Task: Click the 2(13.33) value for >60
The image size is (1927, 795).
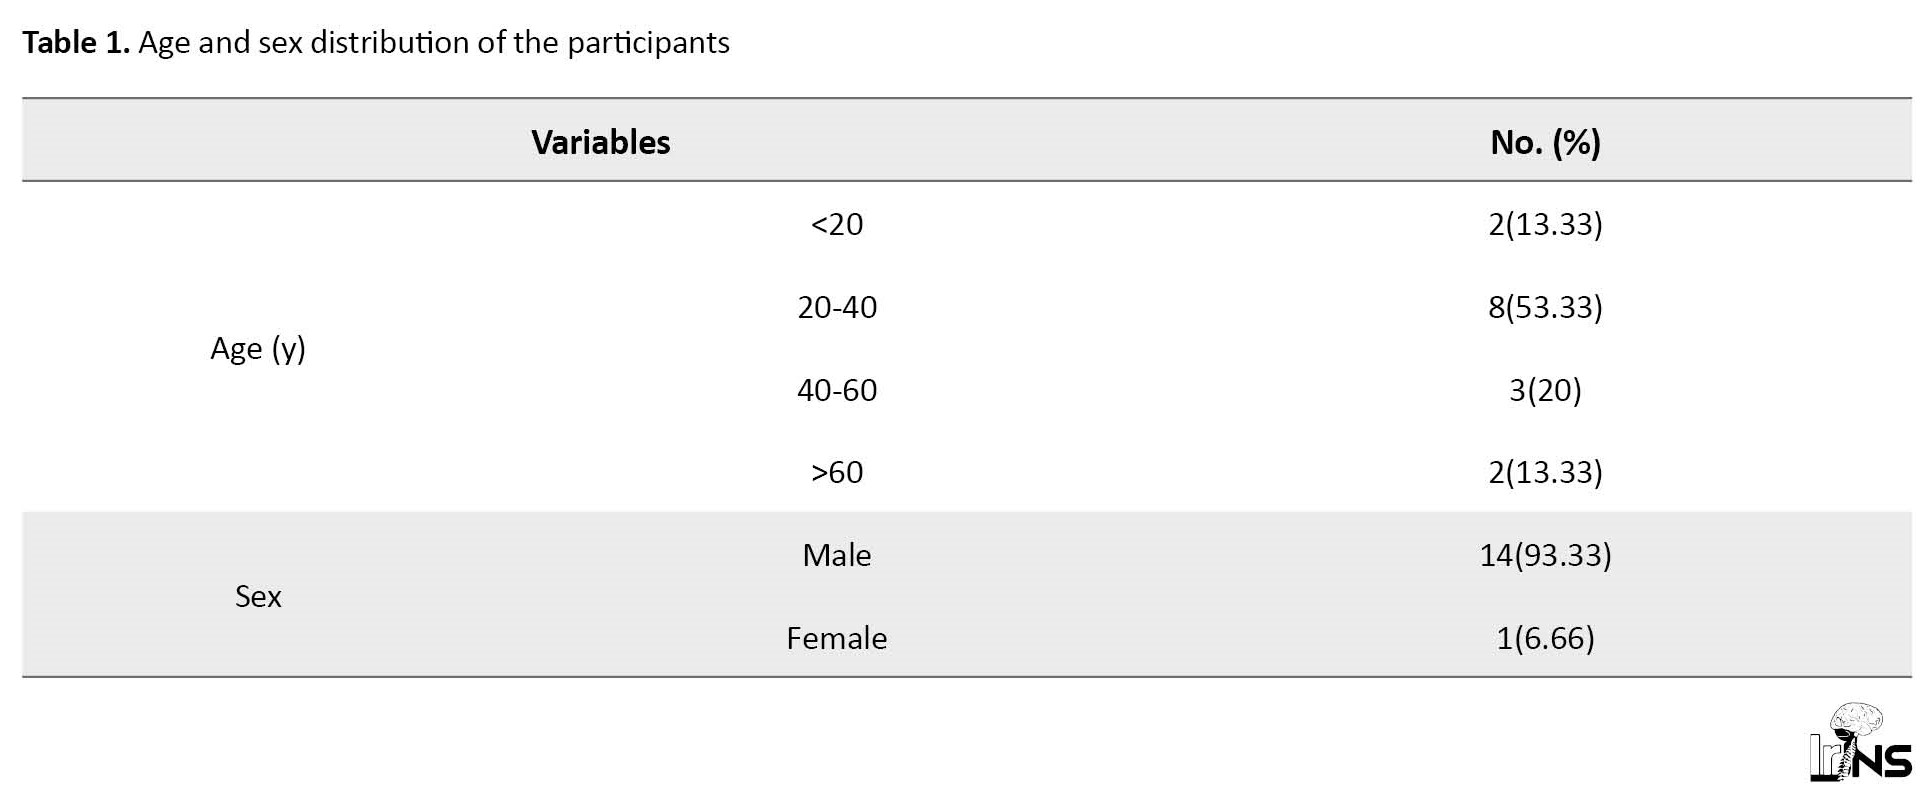Action: [x=1545, y=472]
